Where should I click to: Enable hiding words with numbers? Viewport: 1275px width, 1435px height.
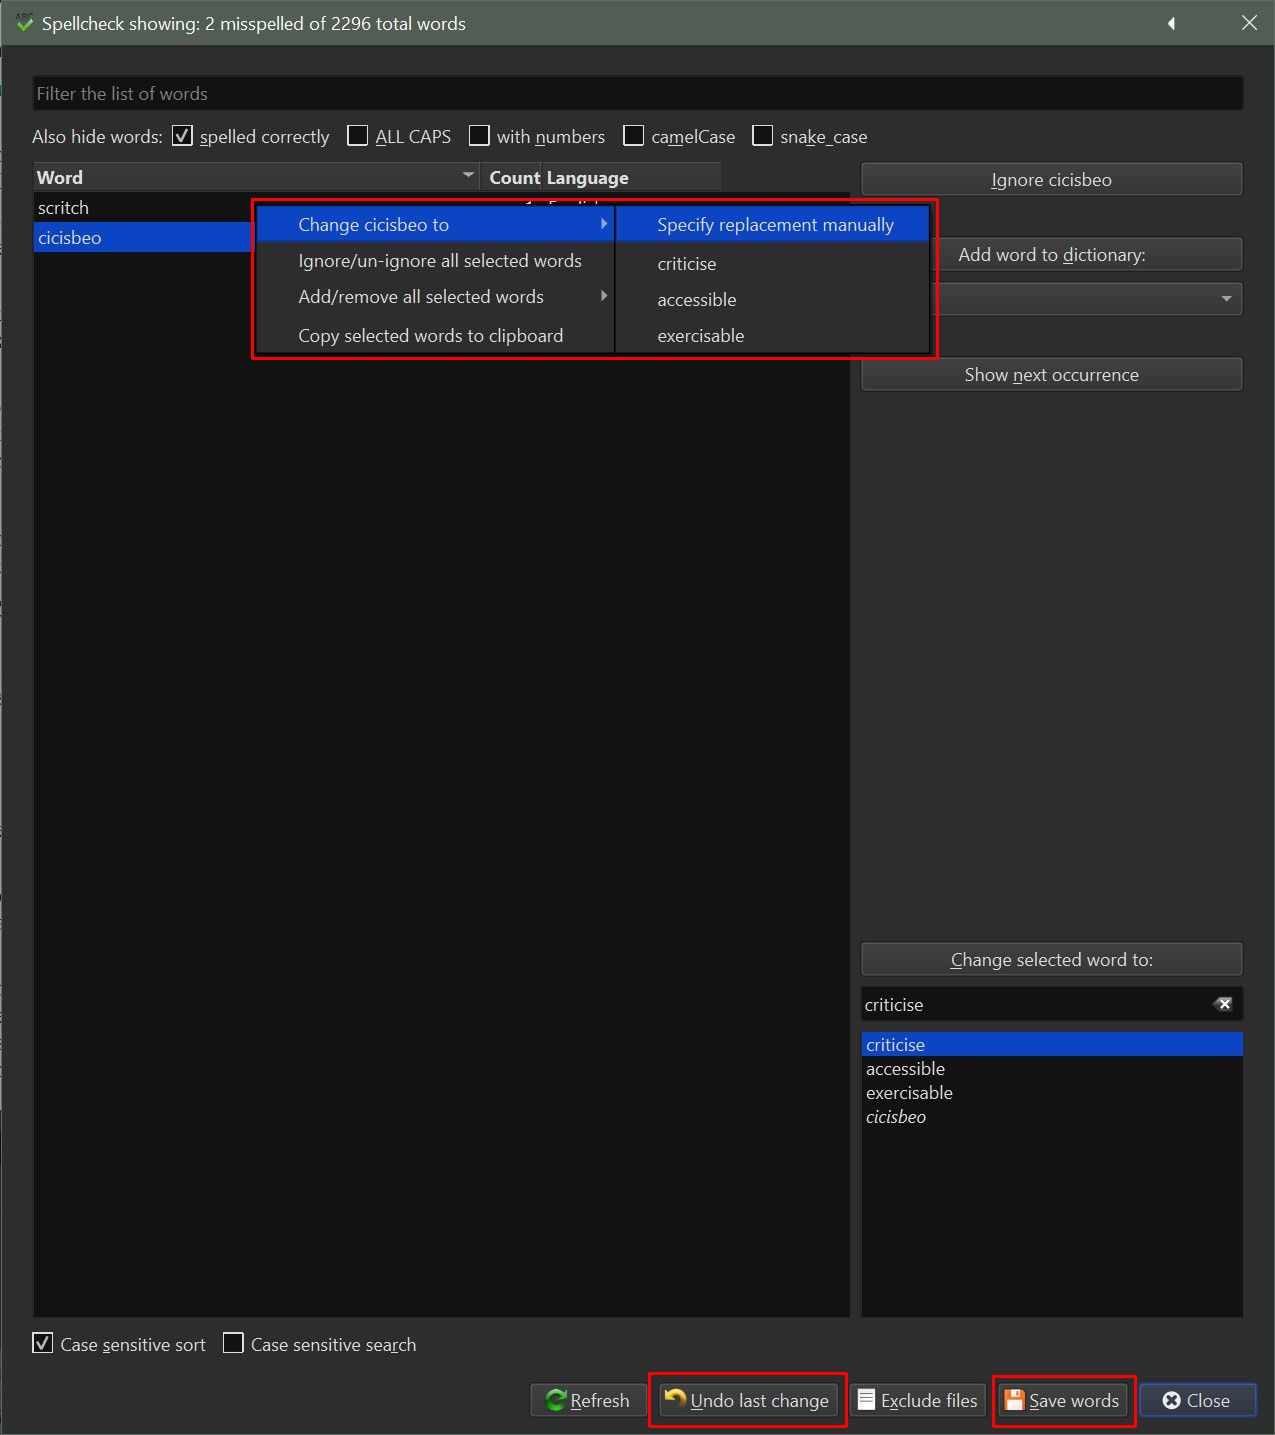[479, 135]
